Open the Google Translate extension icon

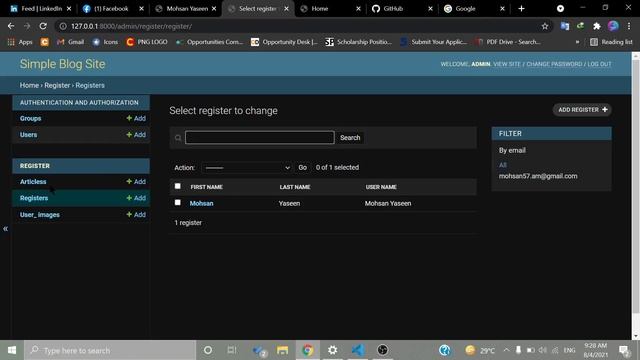565,26
